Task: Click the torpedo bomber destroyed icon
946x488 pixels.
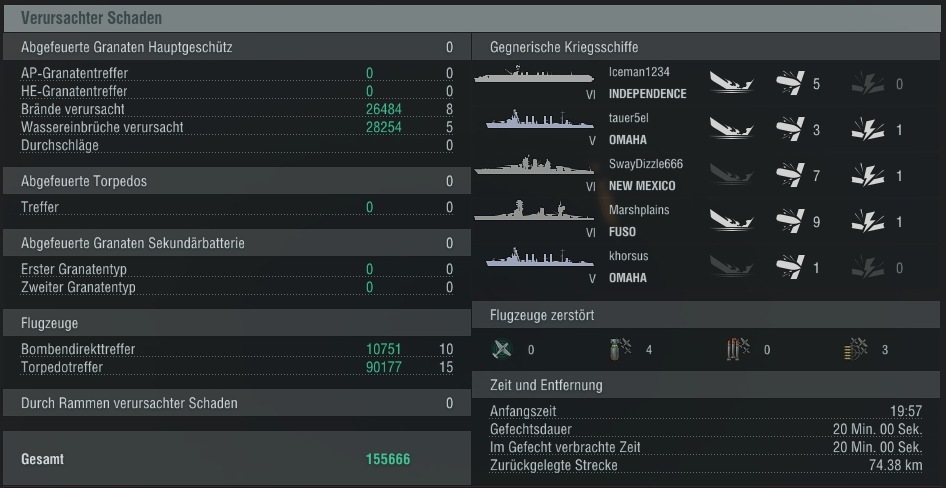Action: (x=738, y=349)
